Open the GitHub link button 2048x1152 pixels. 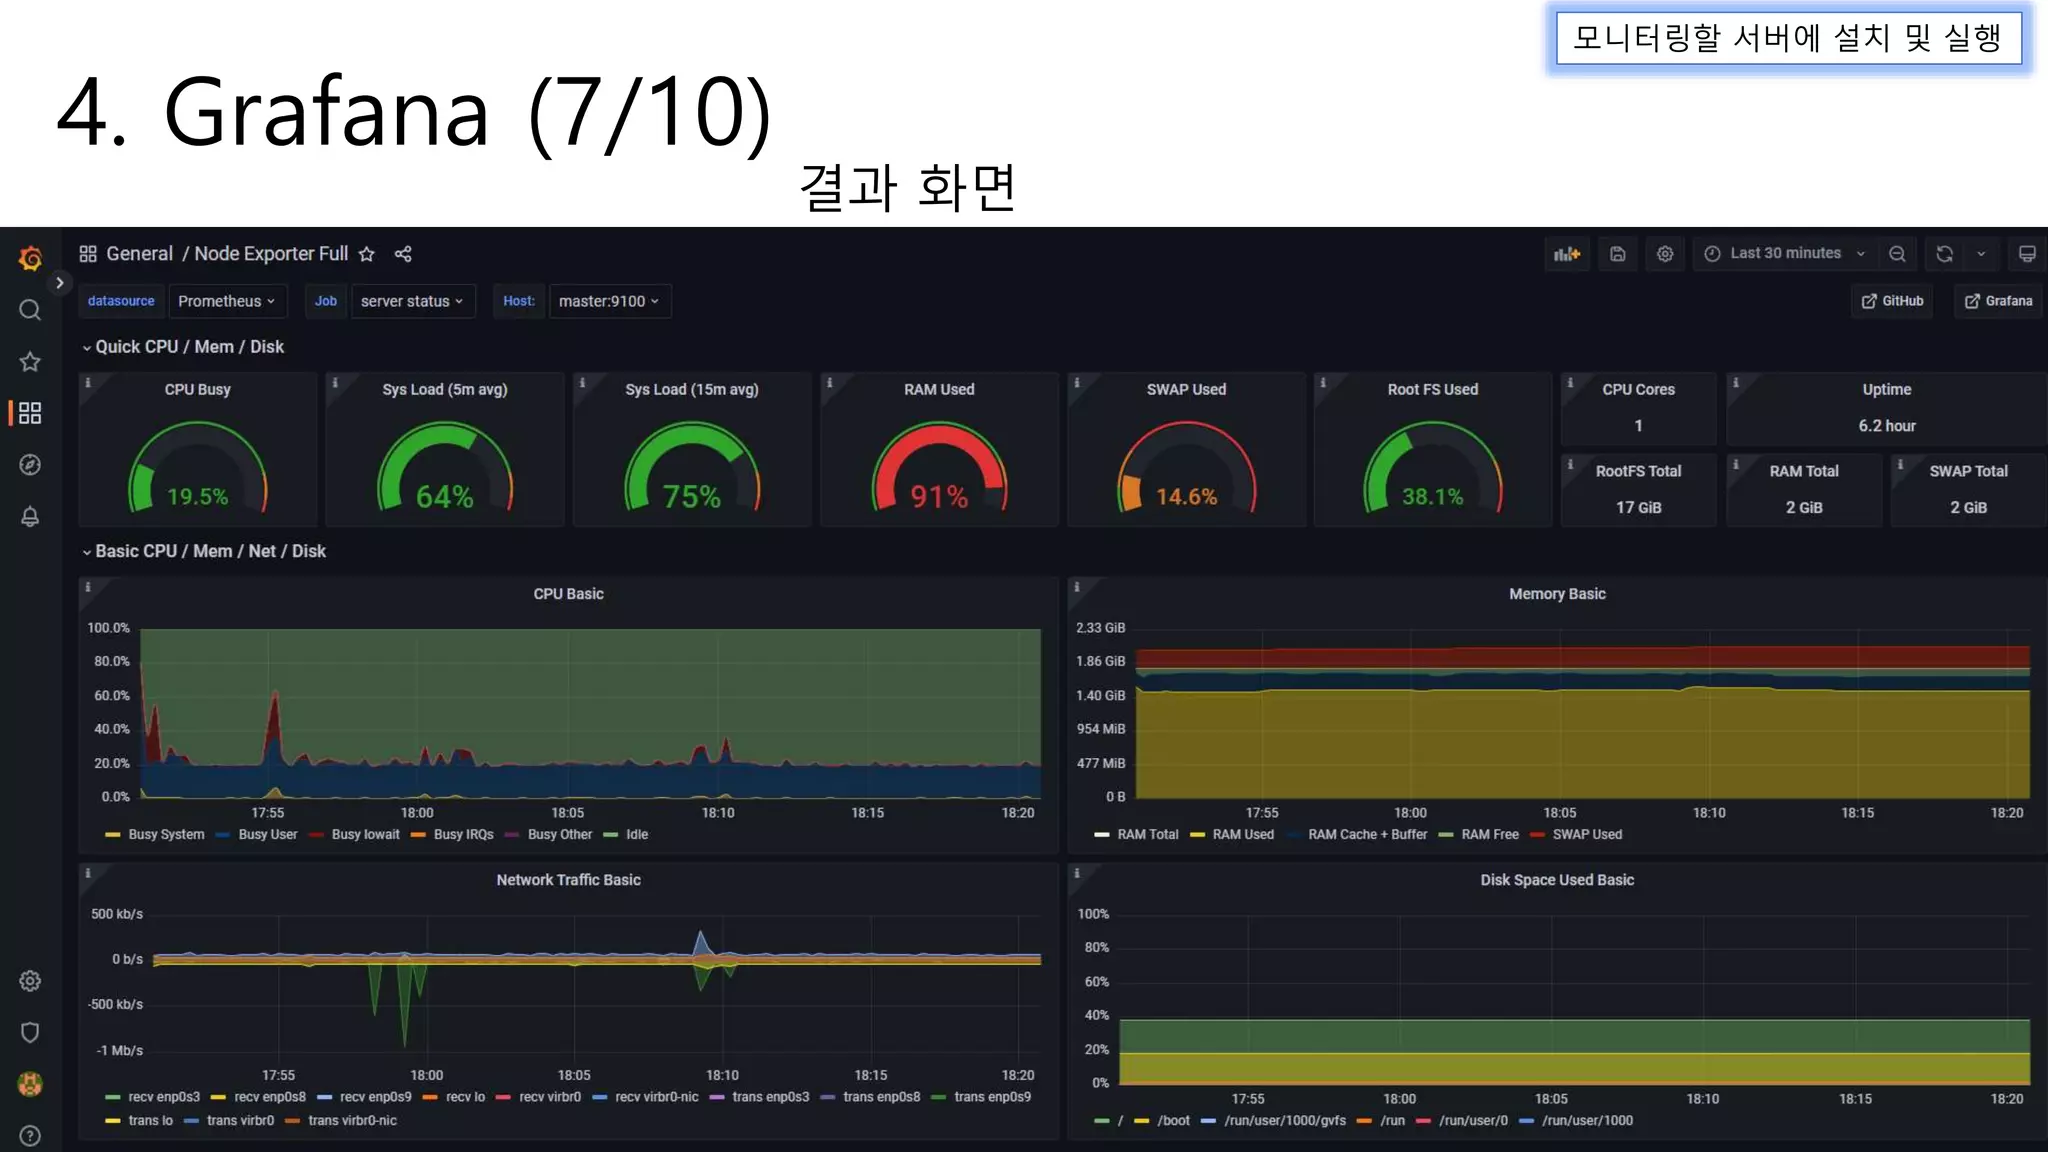[1892, 301]
